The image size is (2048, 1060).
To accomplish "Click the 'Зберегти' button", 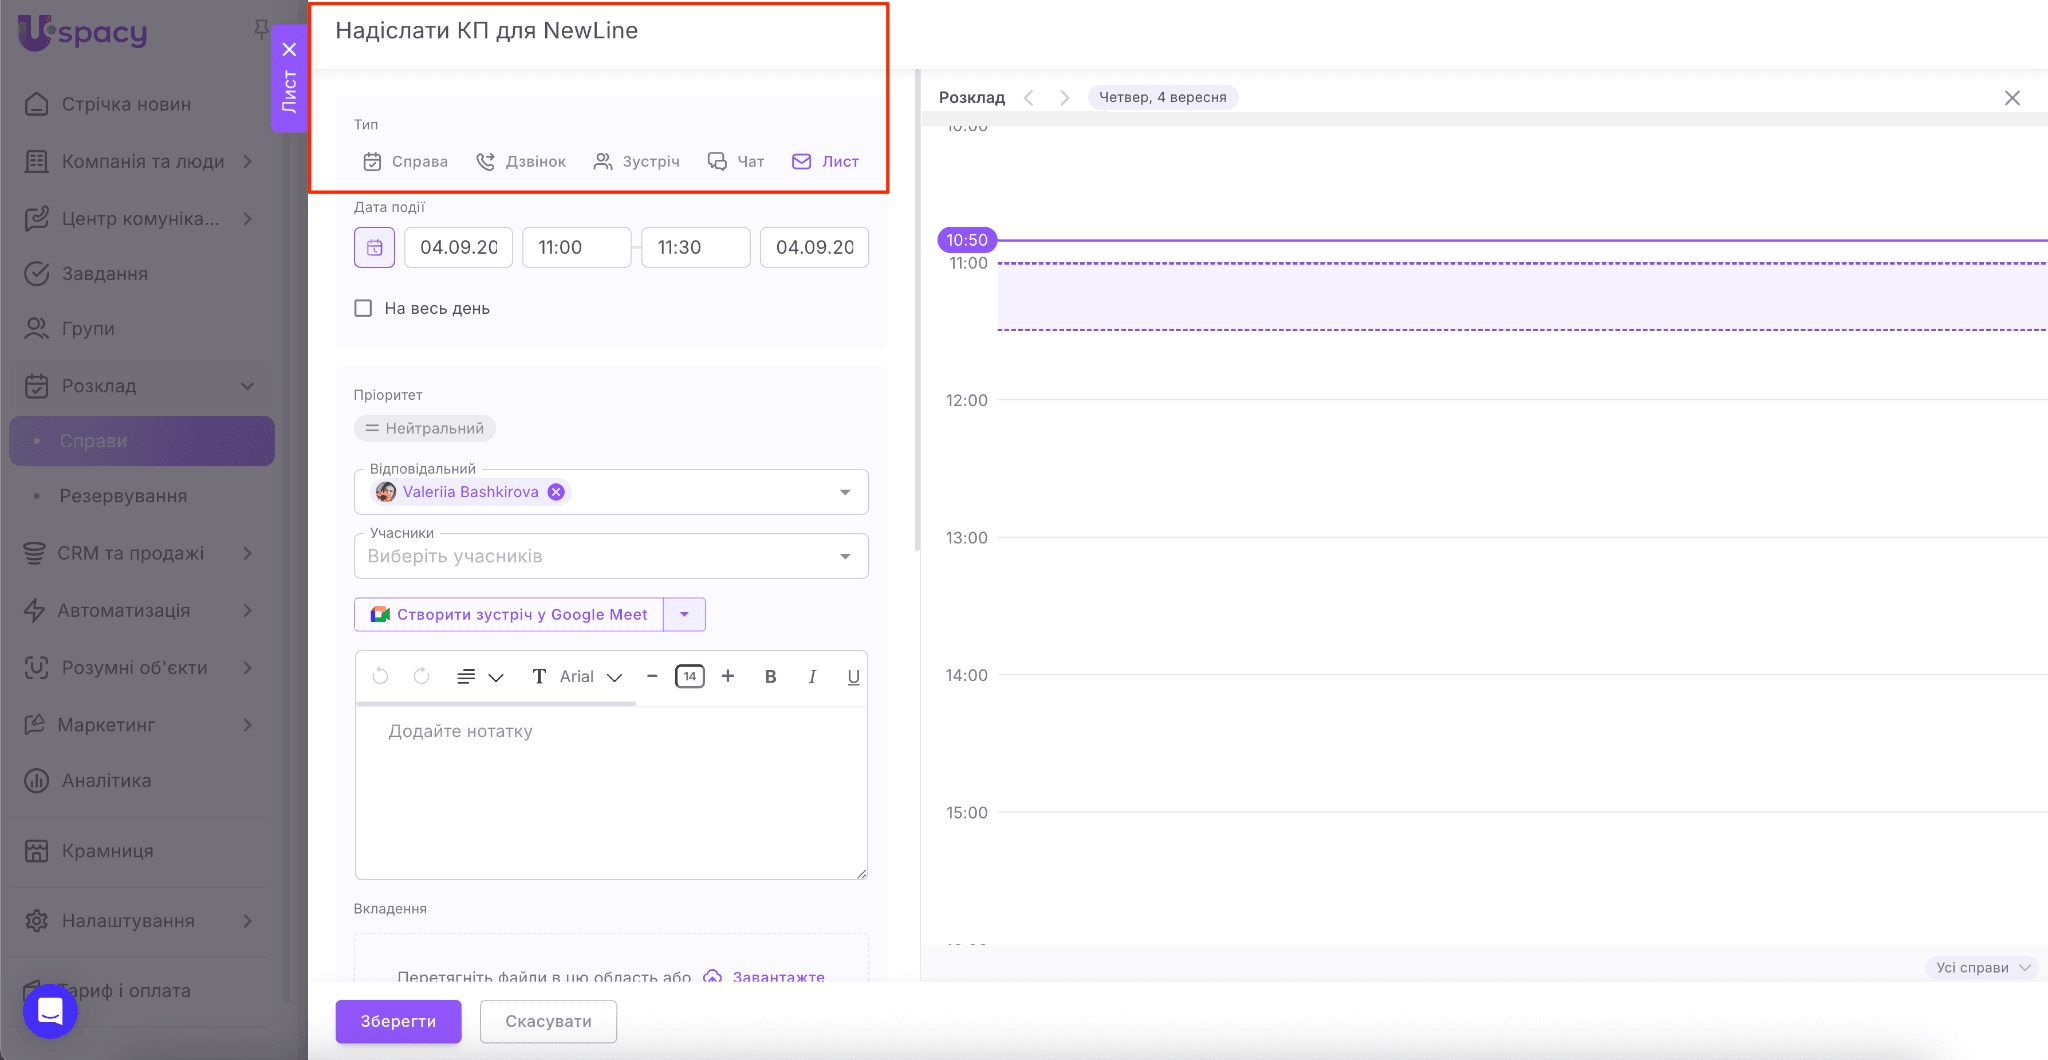I will [x=398, y=1021].
